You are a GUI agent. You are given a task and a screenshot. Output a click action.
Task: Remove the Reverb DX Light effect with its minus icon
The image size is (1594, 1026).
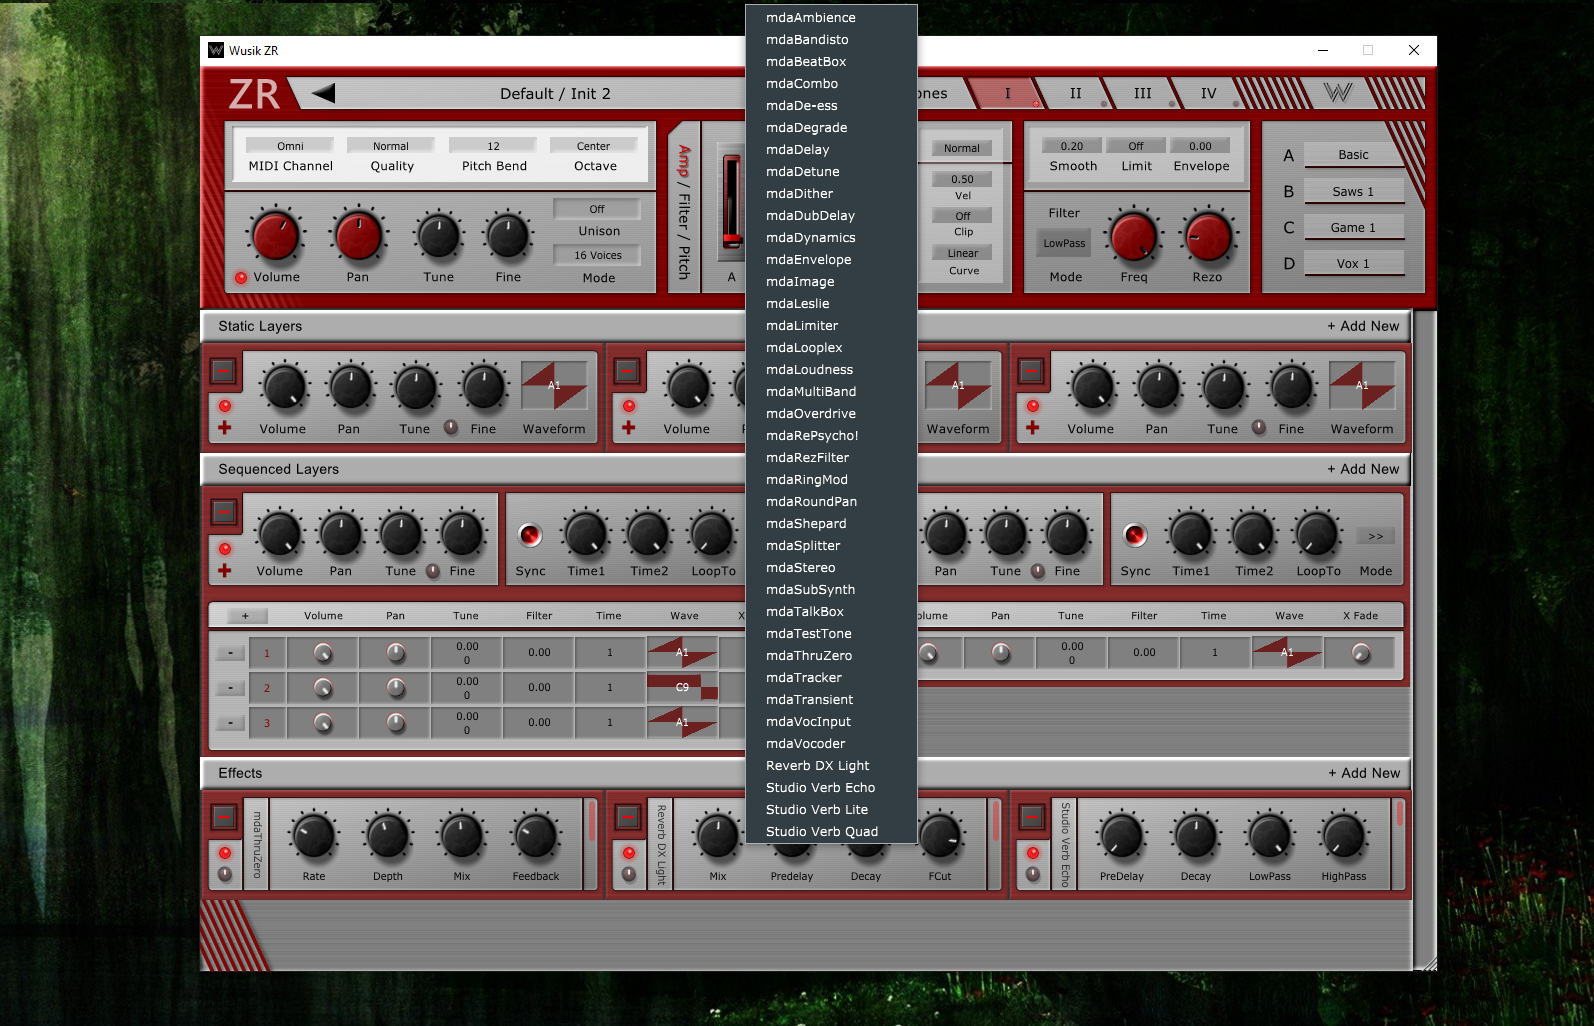coord(628,816)
